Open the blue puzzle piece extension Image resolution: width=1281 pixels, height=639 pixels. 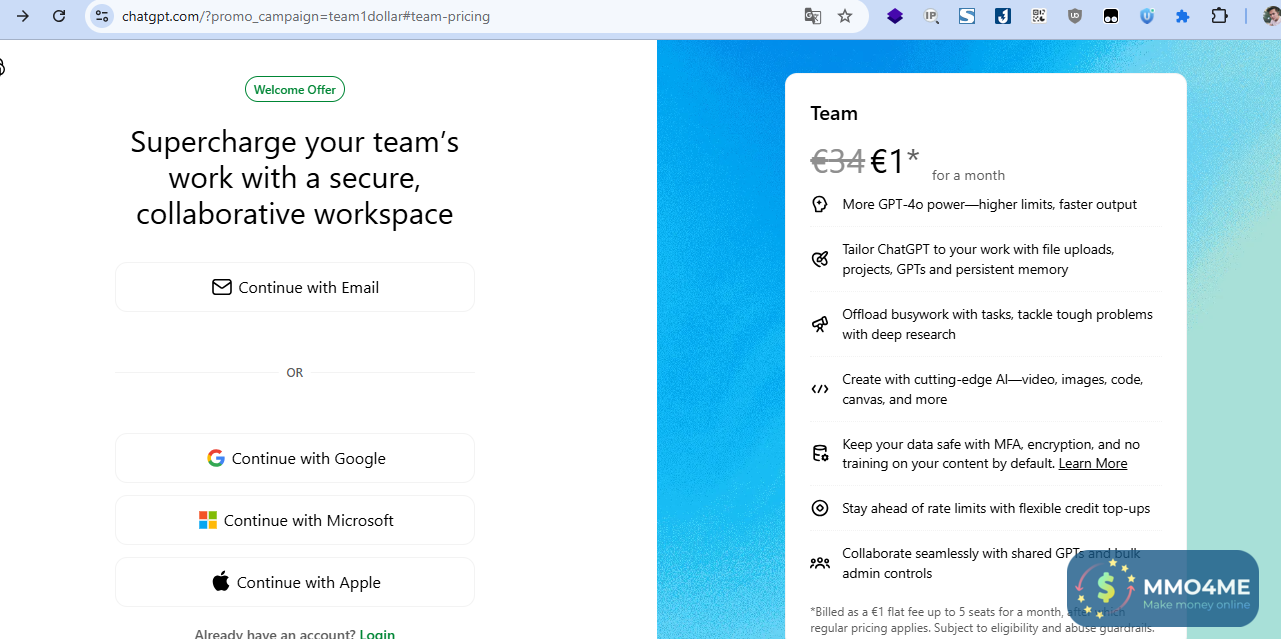tap(1183, 16)
